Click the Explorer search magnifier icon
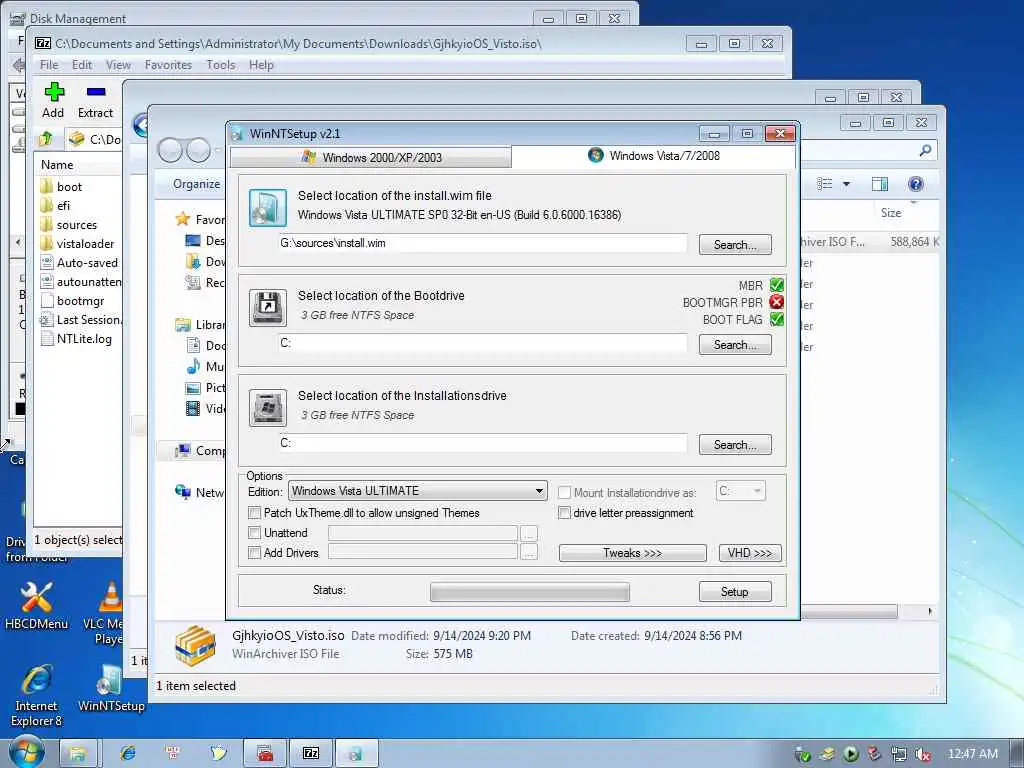The height and width of the screenshot is (768, 1024). pos(925,151)
